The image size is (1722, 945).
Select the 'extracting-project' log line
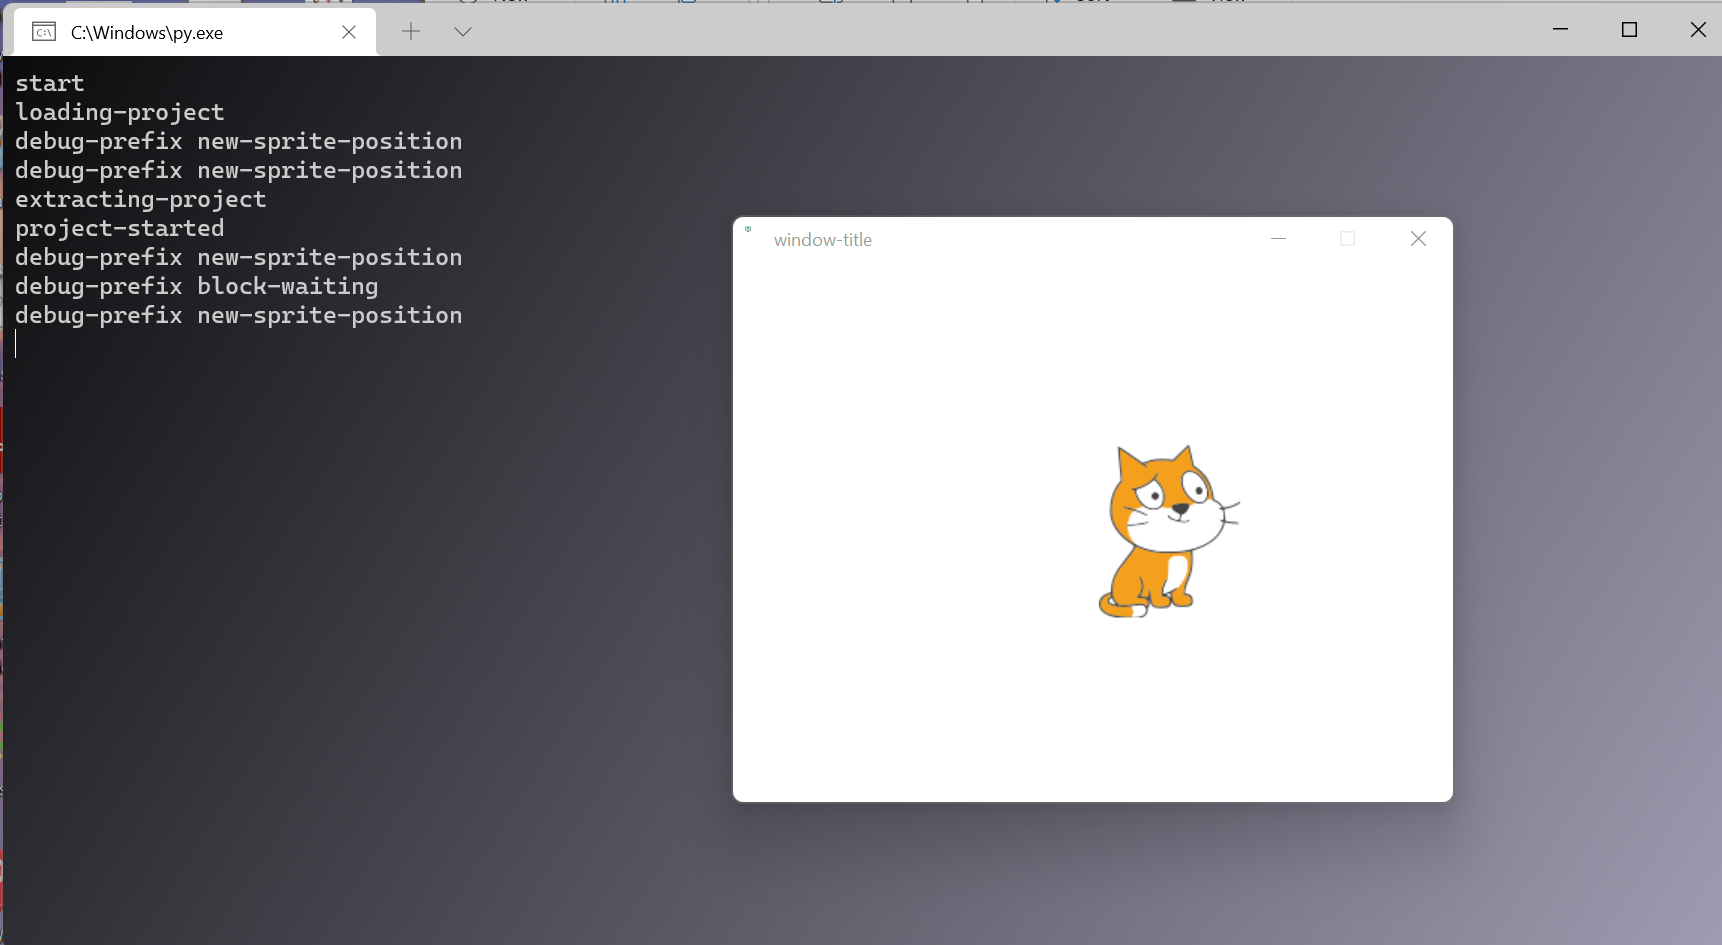[140, 199]
